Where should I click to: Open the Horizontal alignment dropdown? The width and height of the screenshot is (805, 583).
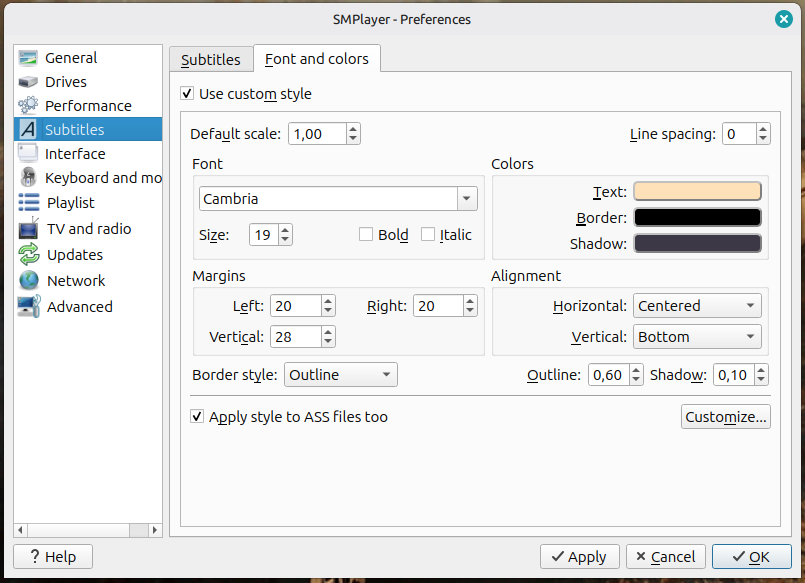(697, 306)
